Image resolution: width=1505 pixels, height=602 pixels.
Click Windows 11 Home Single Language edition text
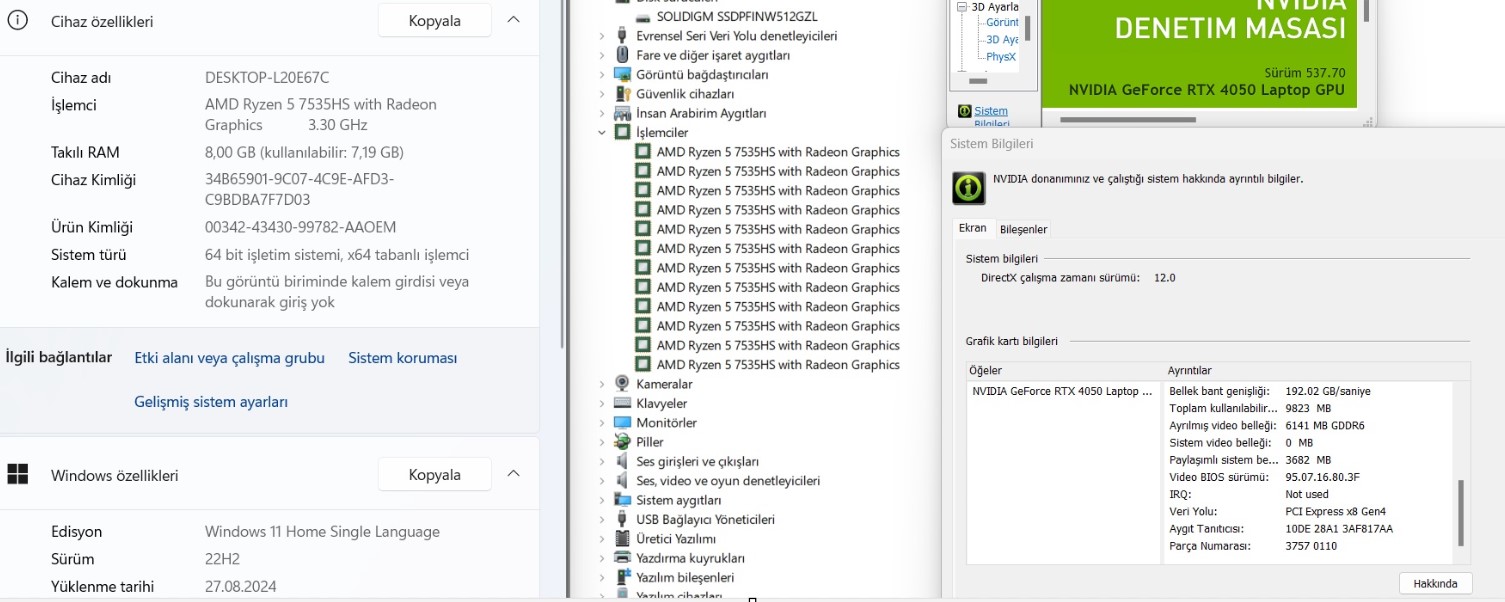coord(322,532)
